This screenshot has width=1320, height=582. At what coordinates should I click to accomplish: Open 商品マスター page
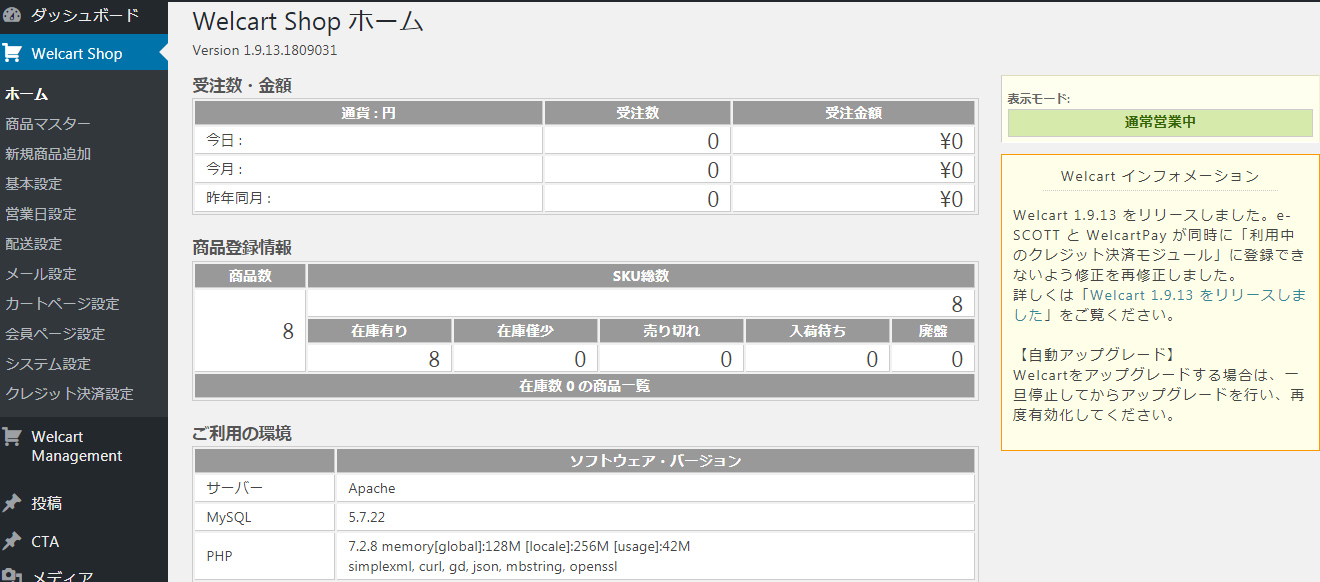[x=48, y=124]
